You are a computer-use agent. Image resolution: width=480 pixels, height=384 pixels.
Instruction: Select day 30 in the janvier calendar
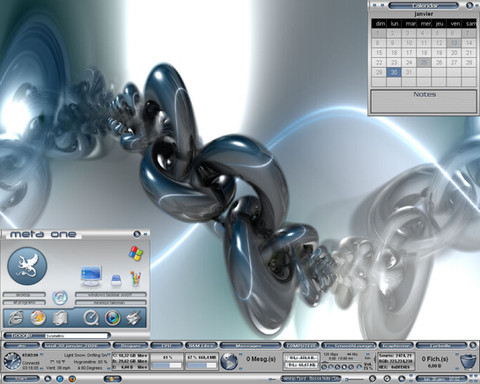click(394, 72)
